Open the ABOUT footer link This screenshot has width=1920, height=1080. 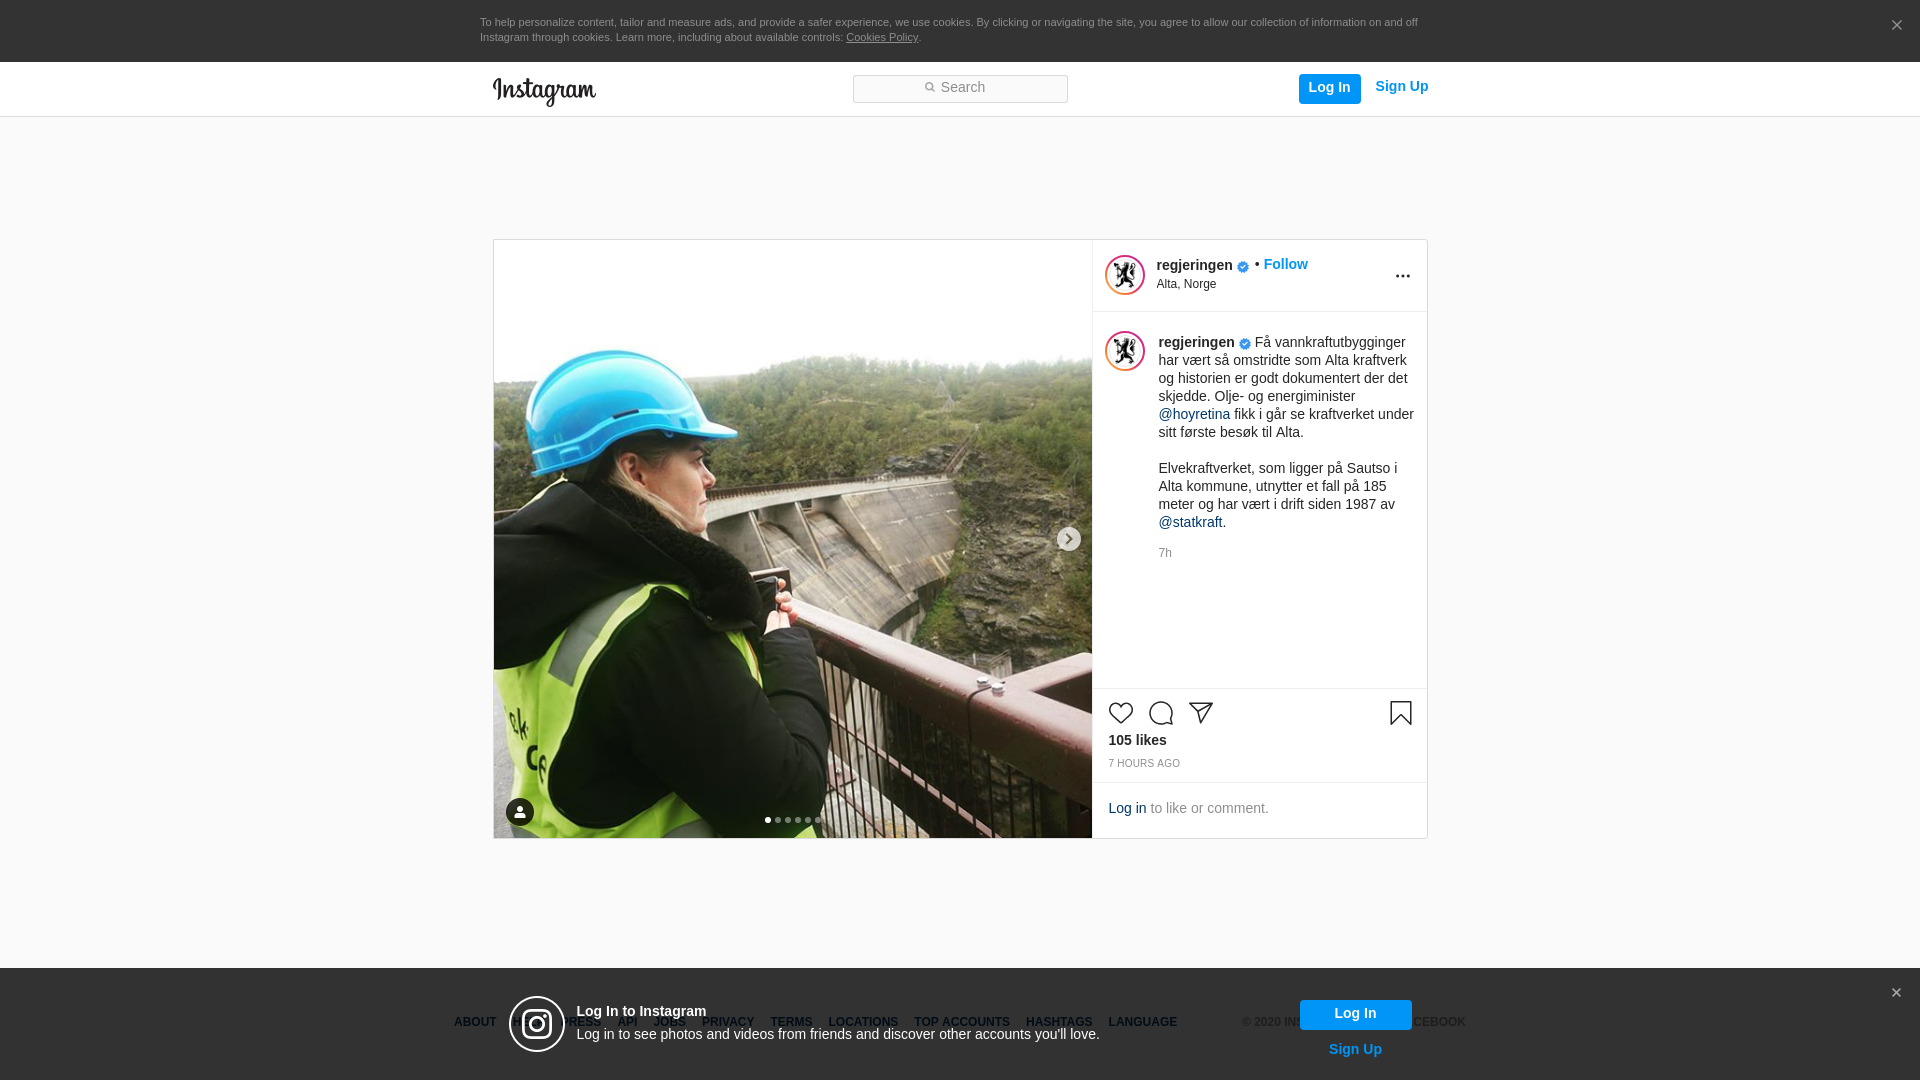475,1022
